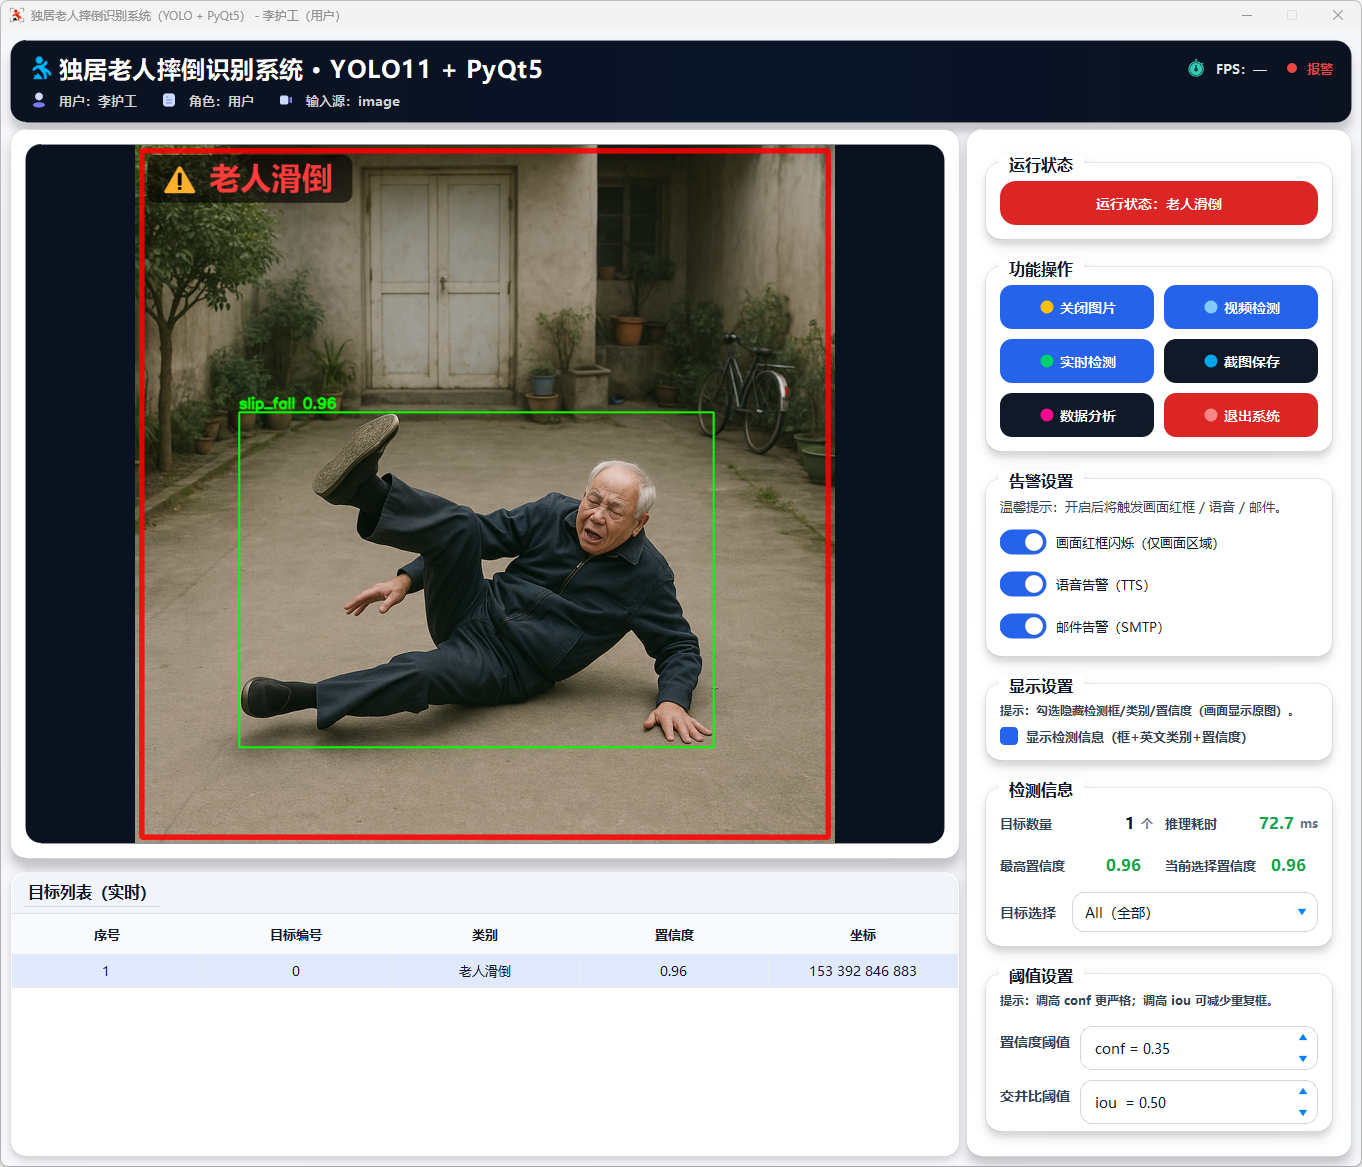Toggle the SMTP email alarm switch
The image size is (1362, 1167).
(x=1023, y=626)
